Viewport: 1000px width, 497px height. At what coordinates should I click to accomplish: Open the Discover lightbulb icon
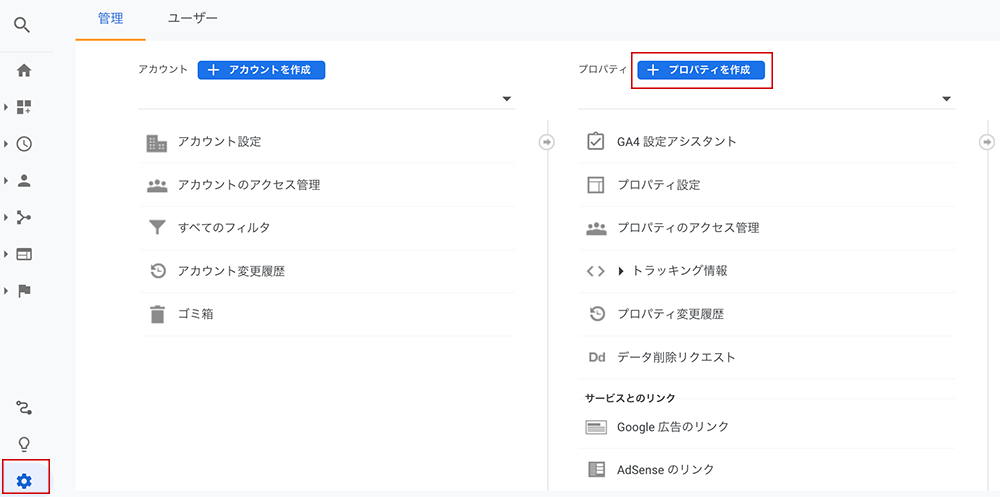coord(24,444)
